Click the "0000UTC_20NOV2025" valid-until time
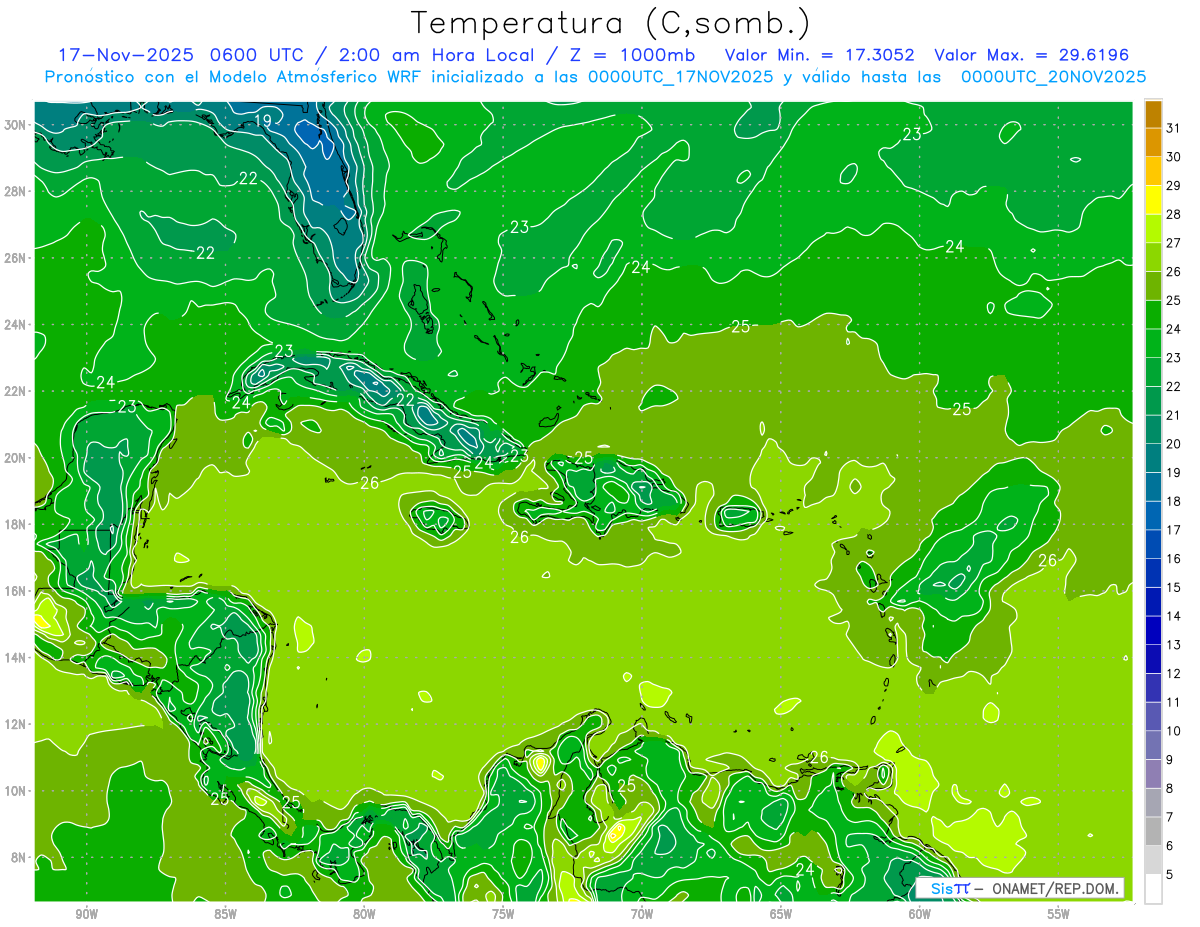The image size is (1200, 927). (x=1053, y=77)
